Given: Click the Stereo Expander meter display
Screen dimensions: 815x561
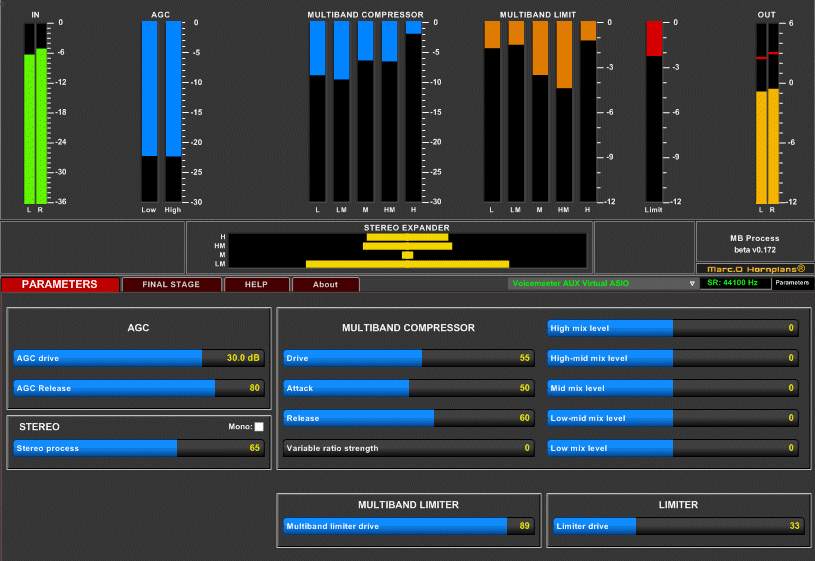Looking at the screenshot, I should coord(407,250).
